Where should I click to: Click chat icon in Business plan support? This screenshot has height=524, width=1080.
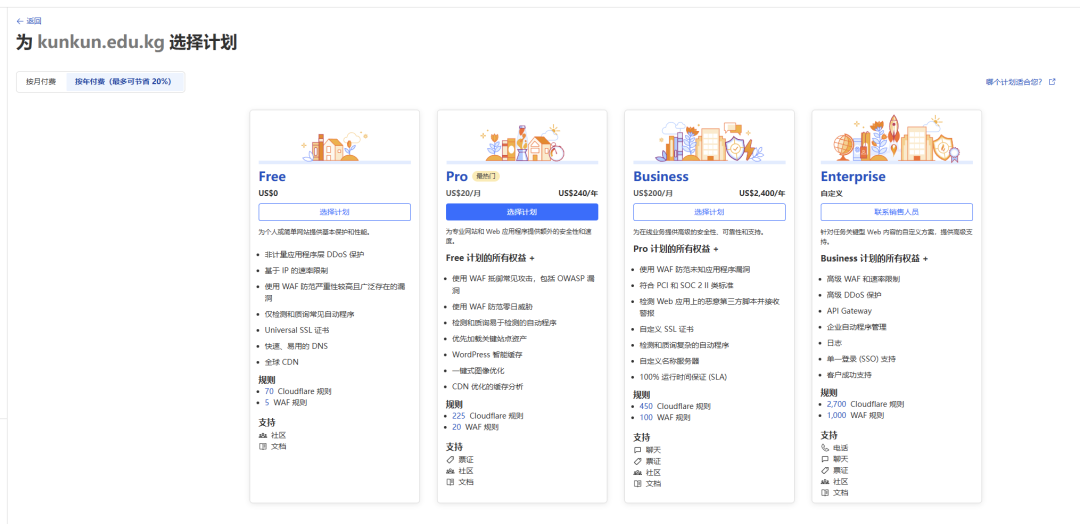coord(638,450)
